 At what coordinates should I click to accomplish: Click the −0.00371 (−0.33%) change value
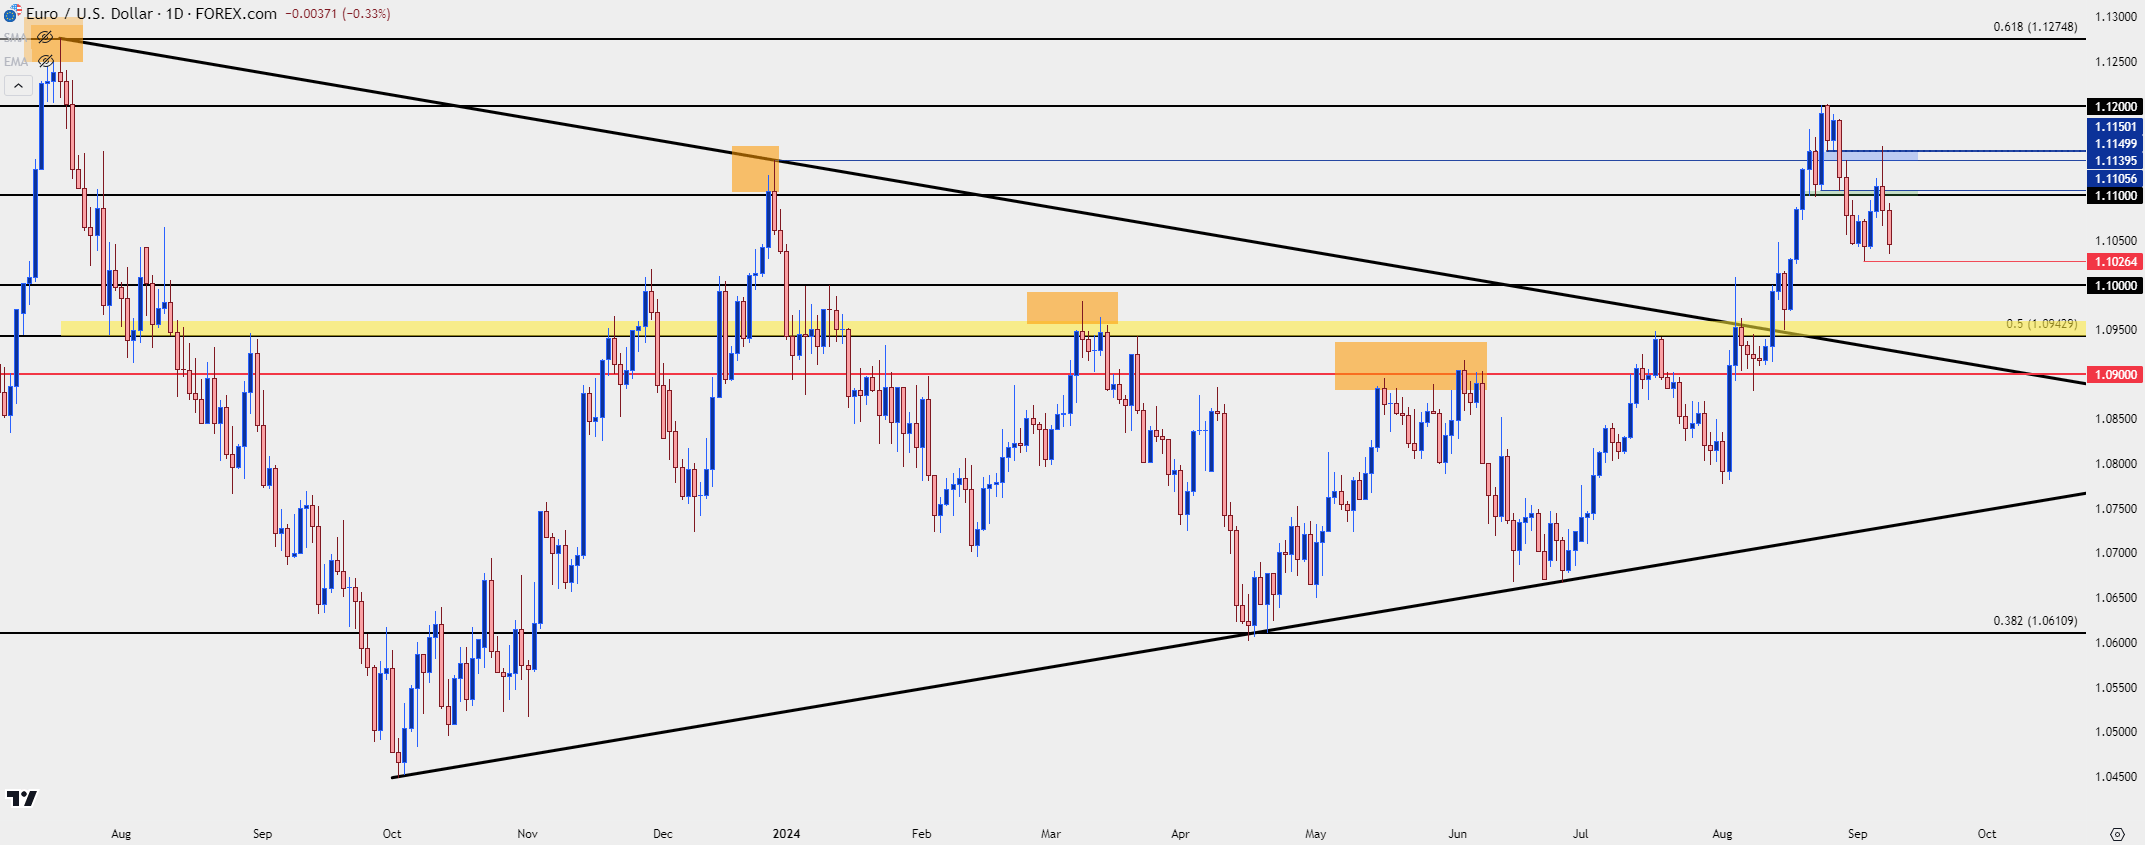point(338,14)
